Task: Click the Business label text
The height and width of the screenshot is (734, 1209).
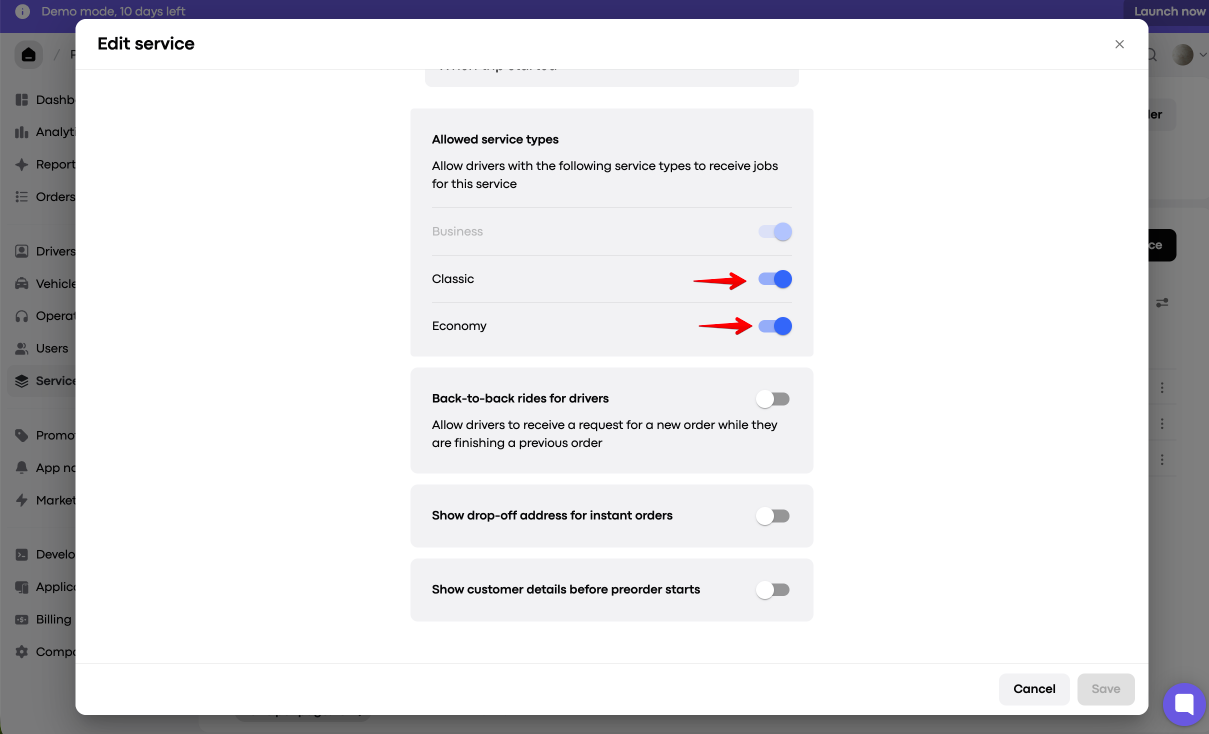Action: pyautogui.click(x=457, y=232)
